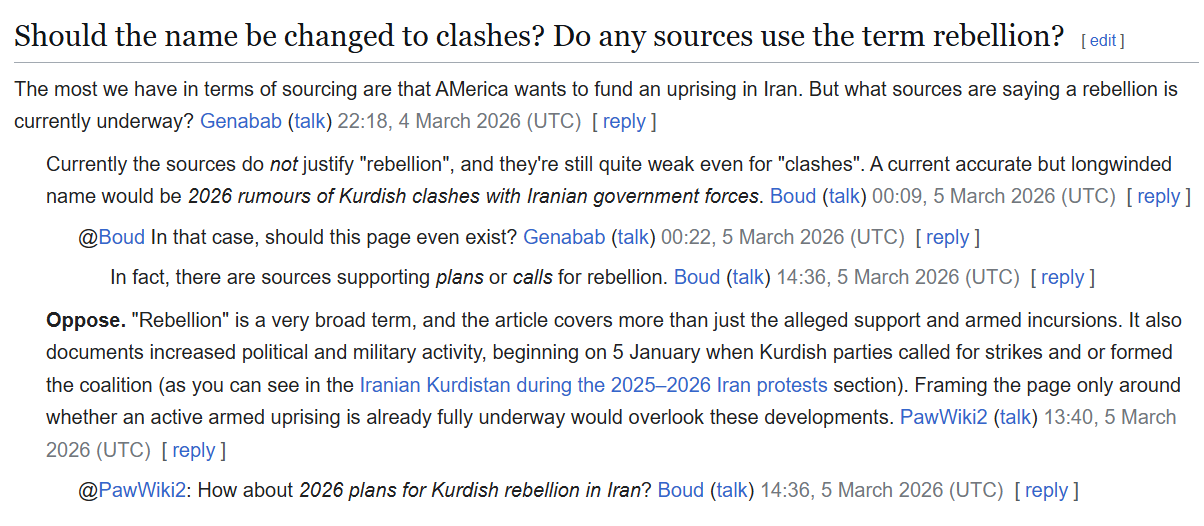Open Boud's user link in the last comment
This screenshot has width=1204, height=526.
pyautogui.click(x=681, y=490)
